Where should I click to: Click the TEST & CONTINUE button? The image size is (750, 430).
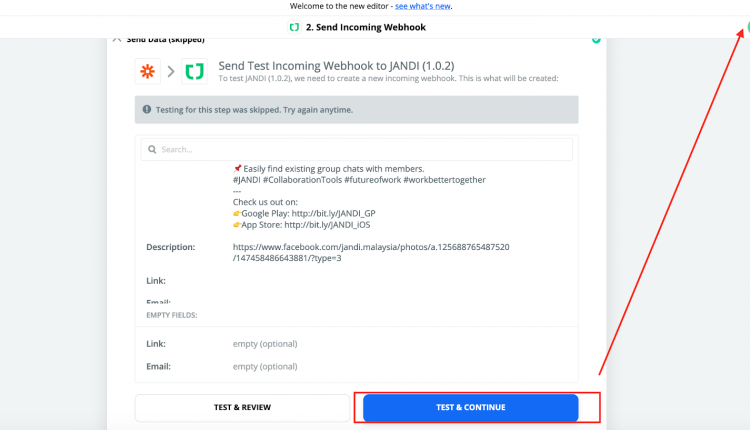pos(471,408)
